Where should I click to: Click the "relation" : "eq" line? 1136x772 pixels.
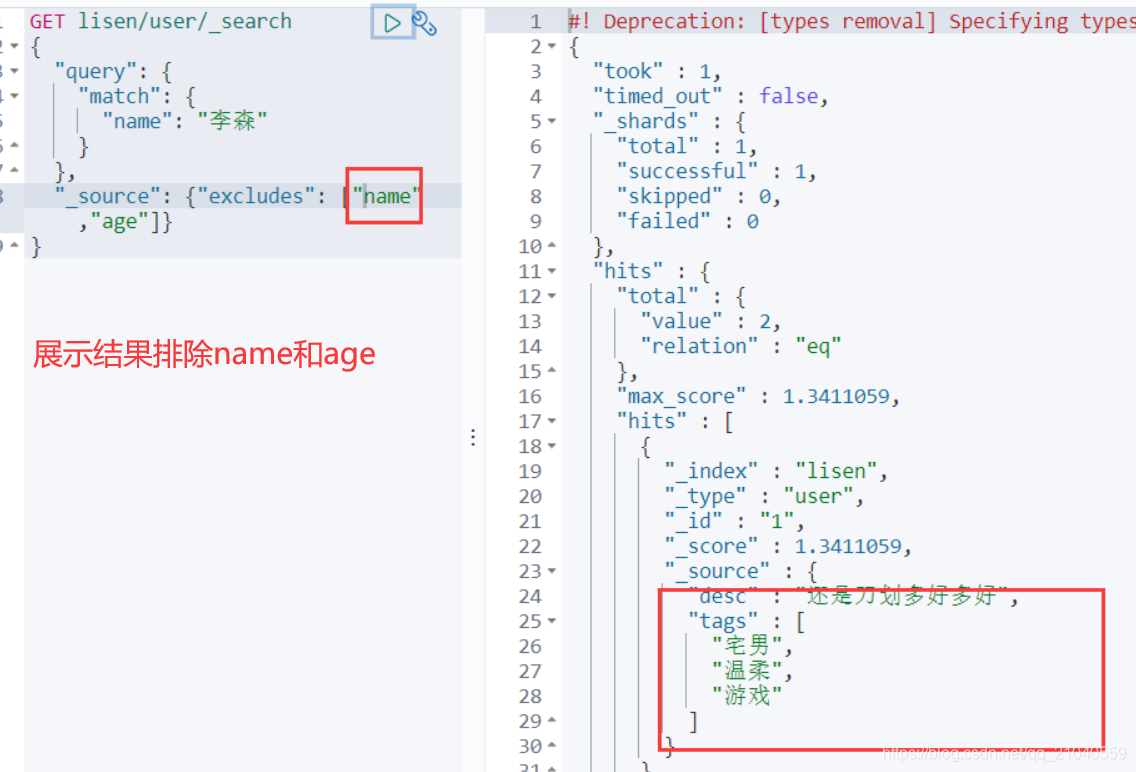pyautogui.click(x=741, y=346)
